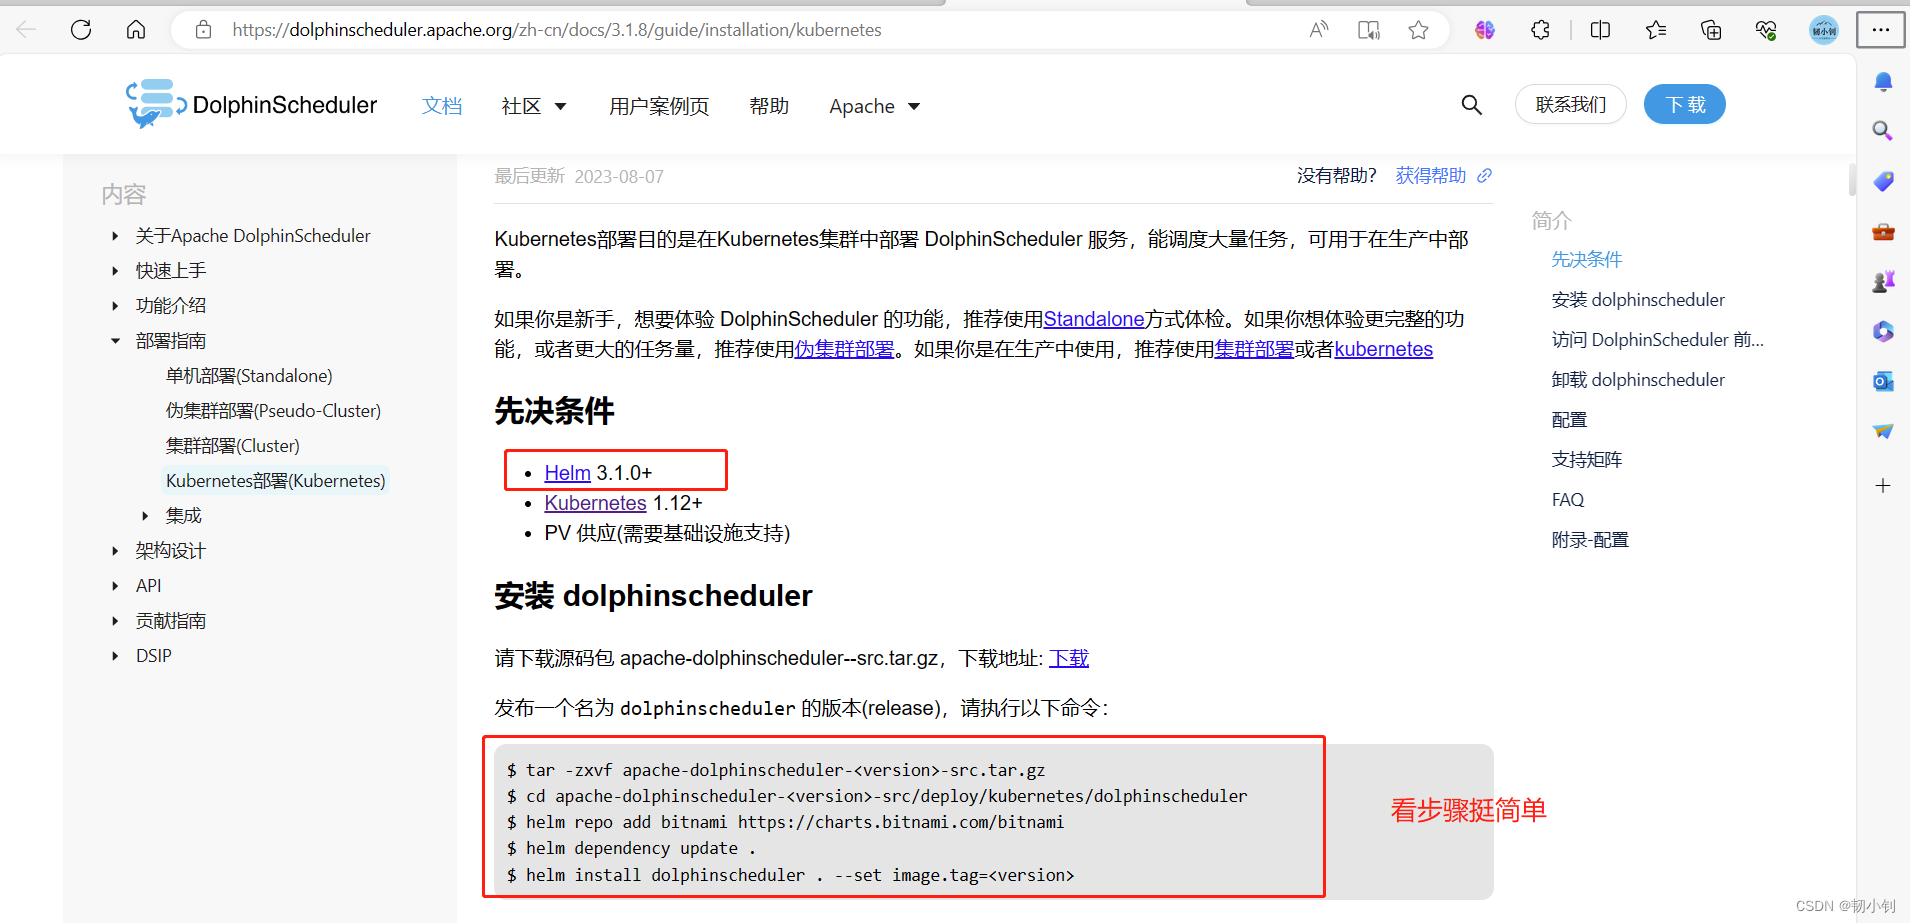Open the Kubernetes 1.12+ link
Image resolution: width=1910 pixels, height=923 pixels.
click(x=595, y=503)
